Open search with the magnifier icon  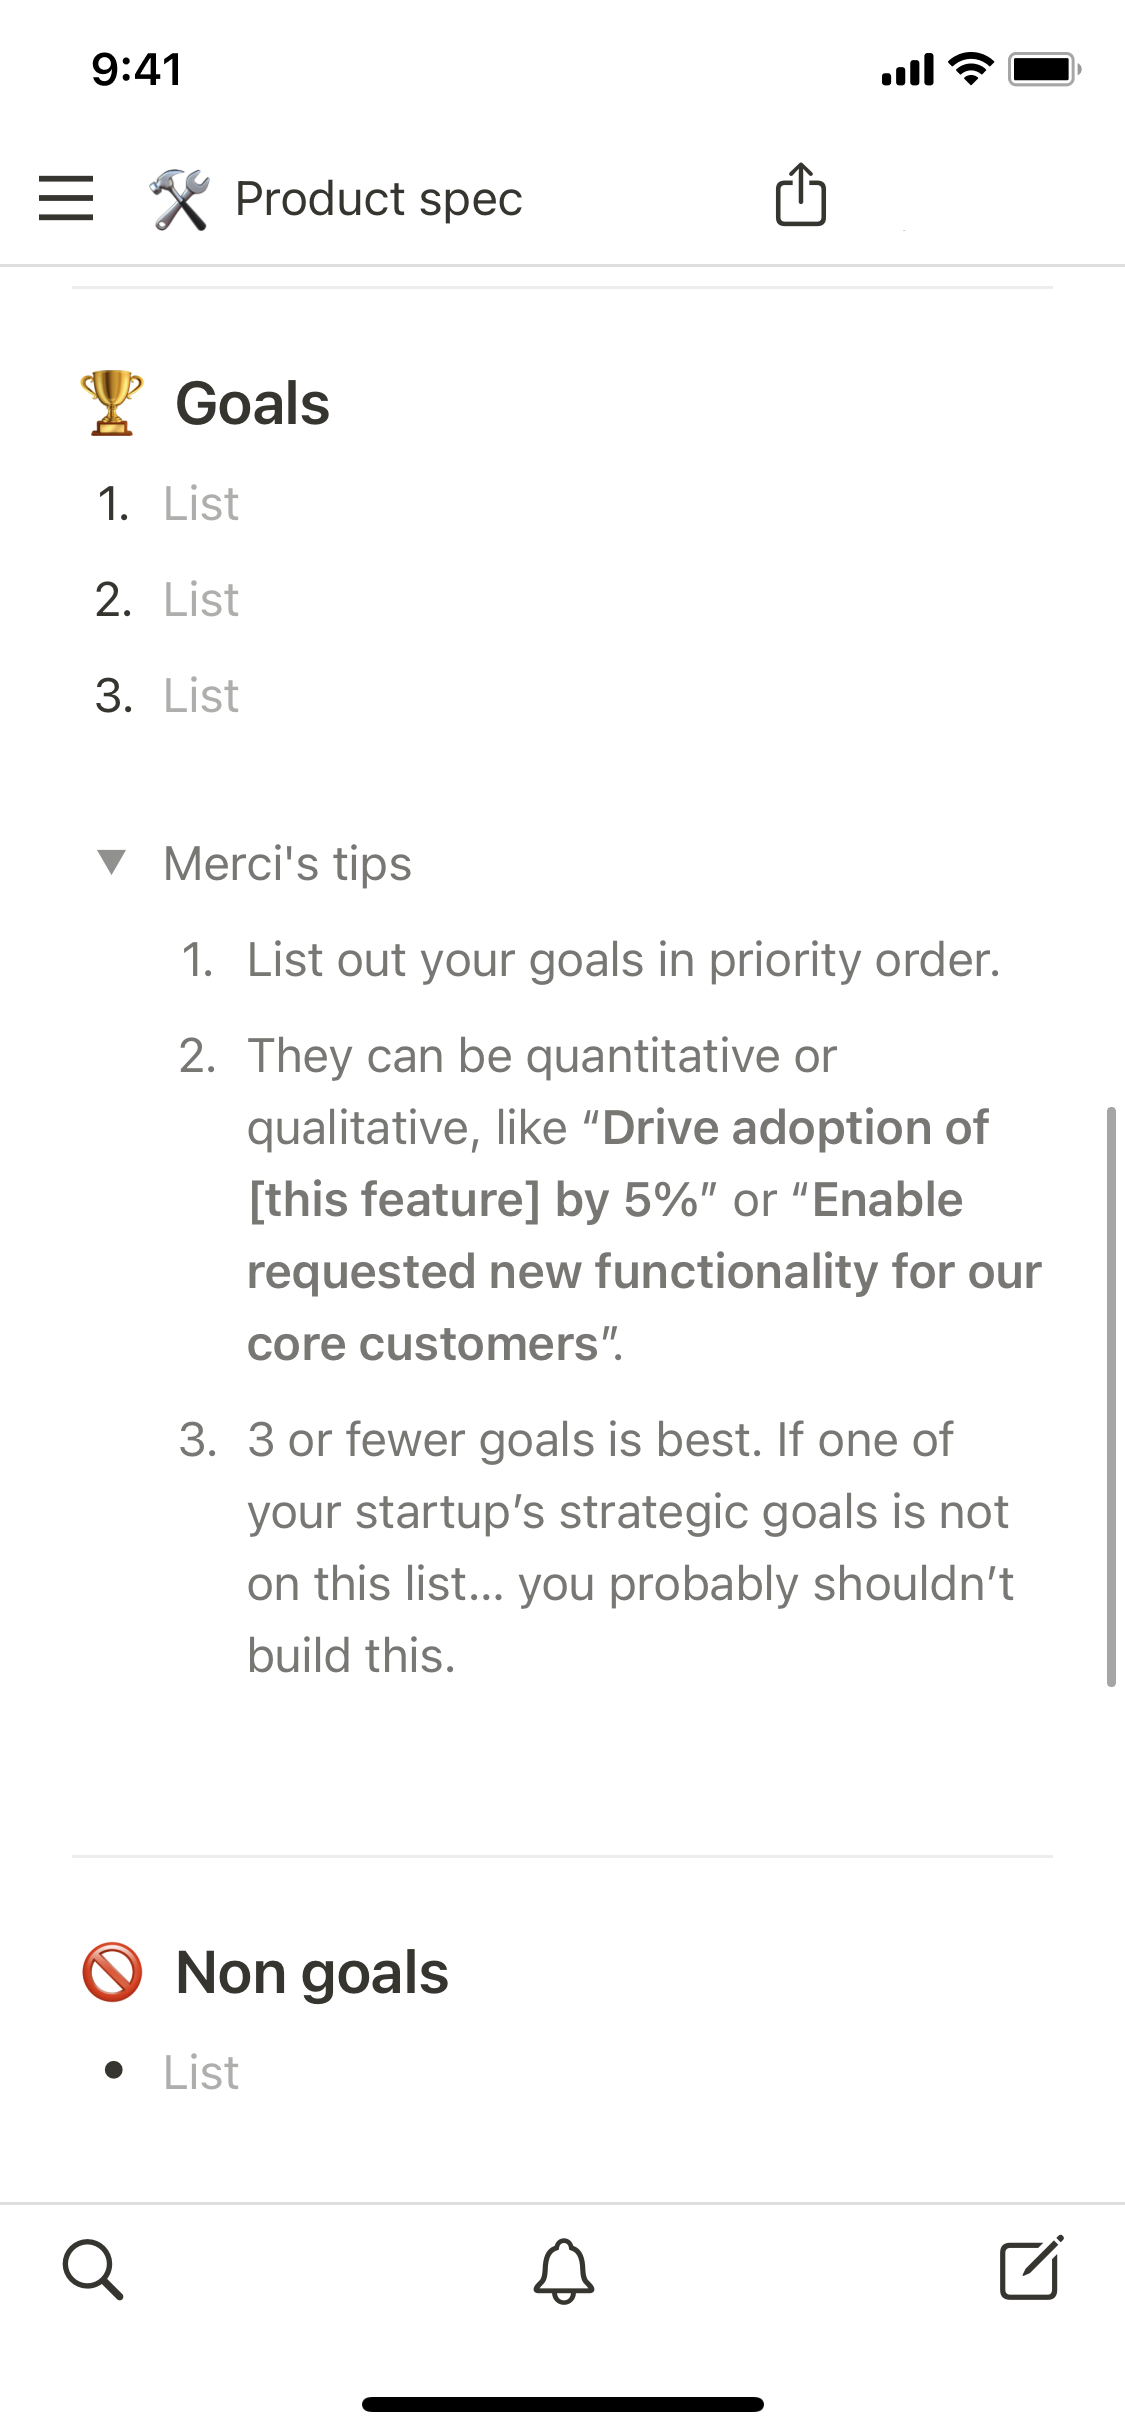(93, 2270)
